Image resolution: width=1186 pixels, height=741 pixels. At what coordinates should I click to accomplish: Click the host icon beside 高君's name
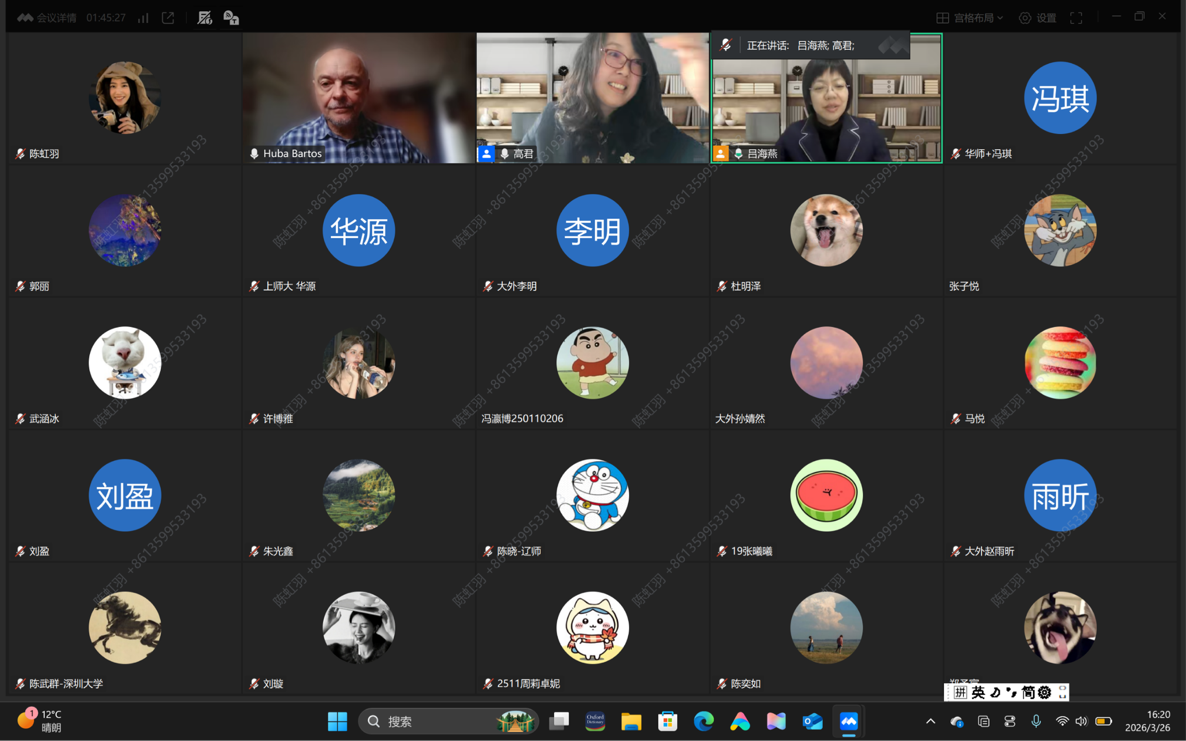click(486, 154)
